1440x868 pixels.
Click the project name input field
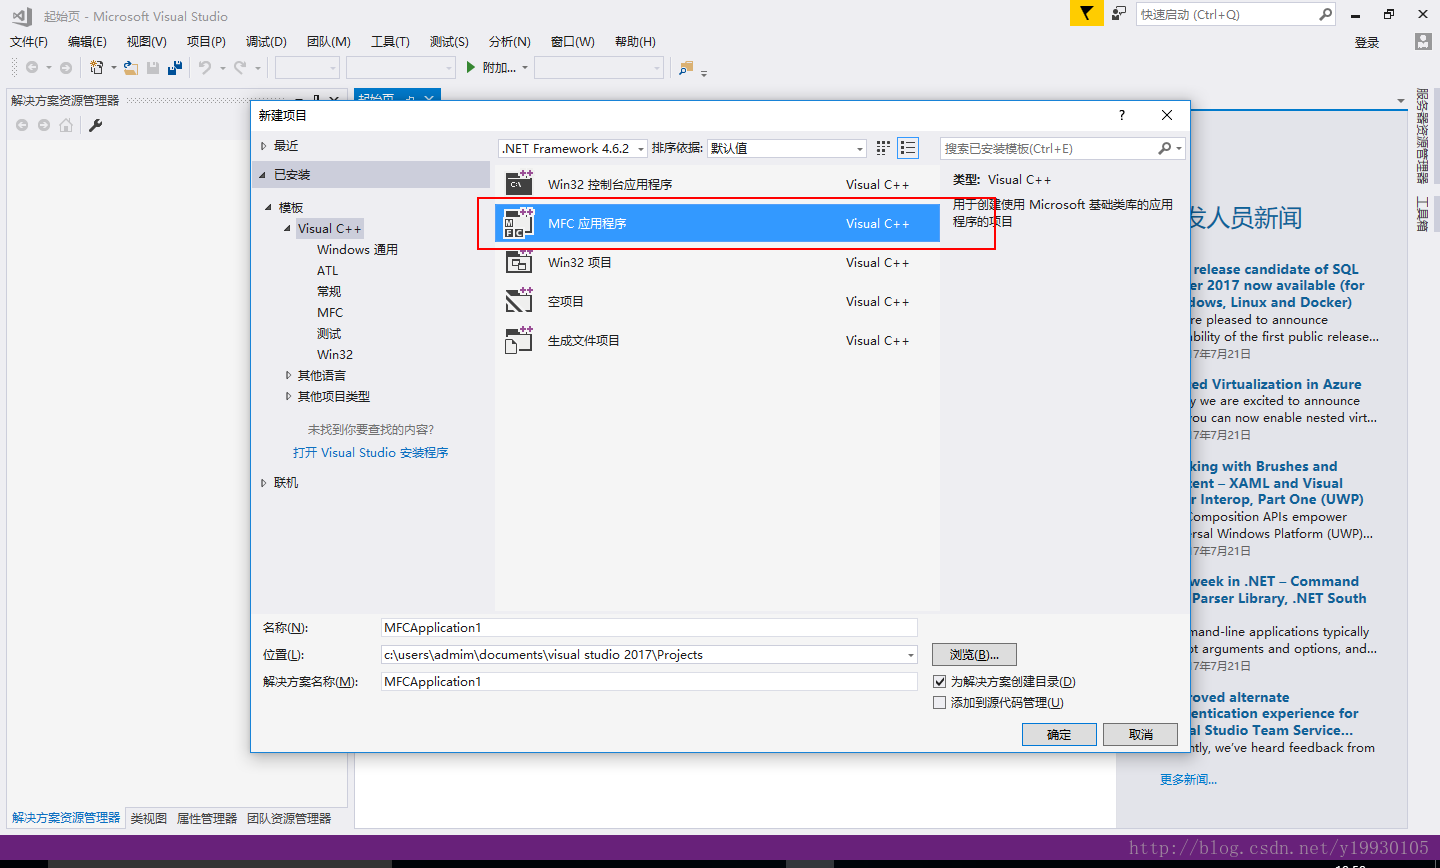tap(649, 628)
